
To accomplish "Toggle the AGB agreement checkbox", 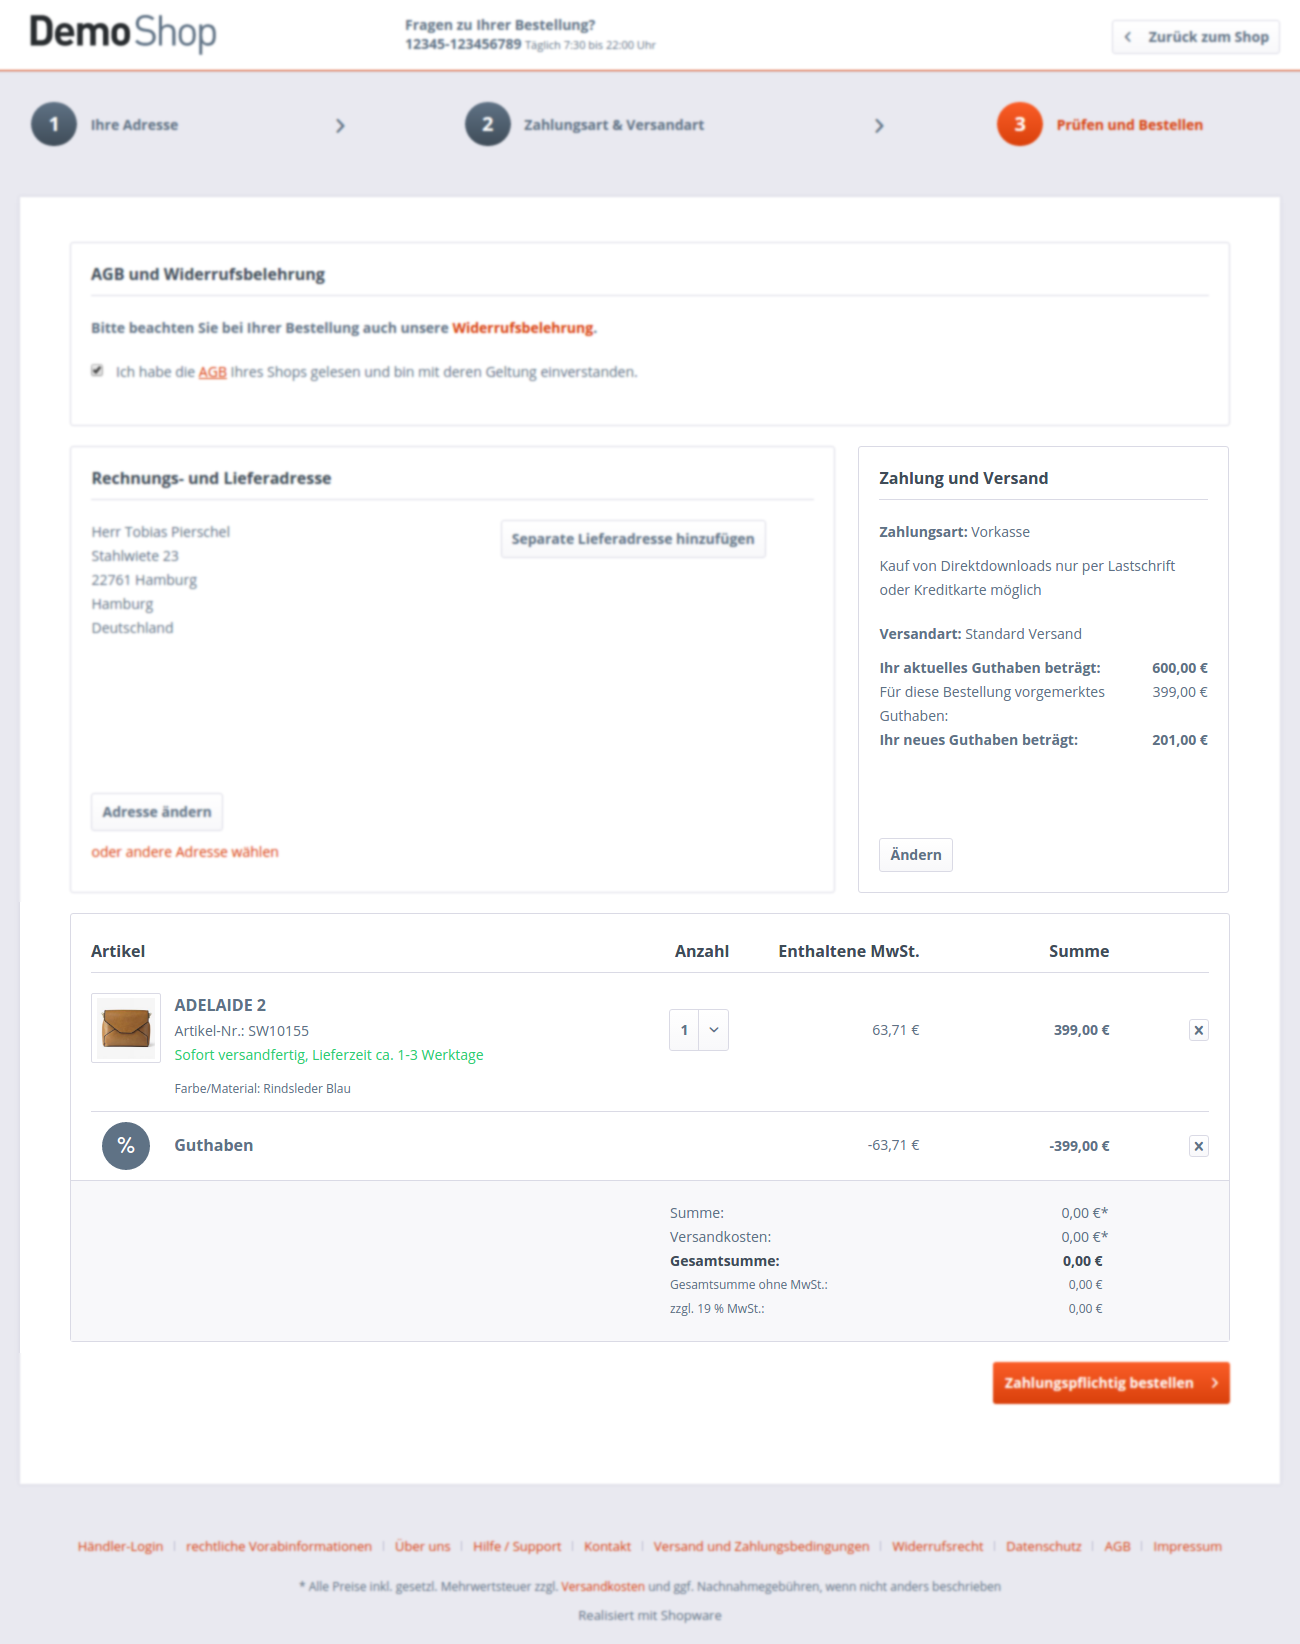I will 97,370.
